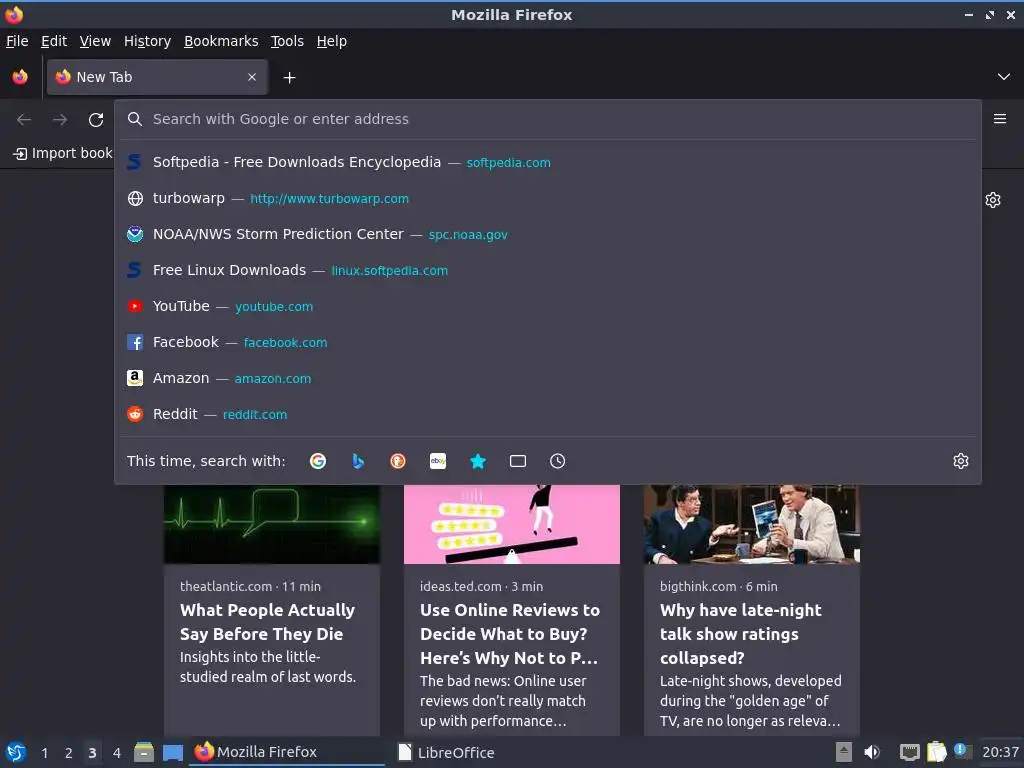Click the Google search engine shortcut icon

(x=318, y=461)
